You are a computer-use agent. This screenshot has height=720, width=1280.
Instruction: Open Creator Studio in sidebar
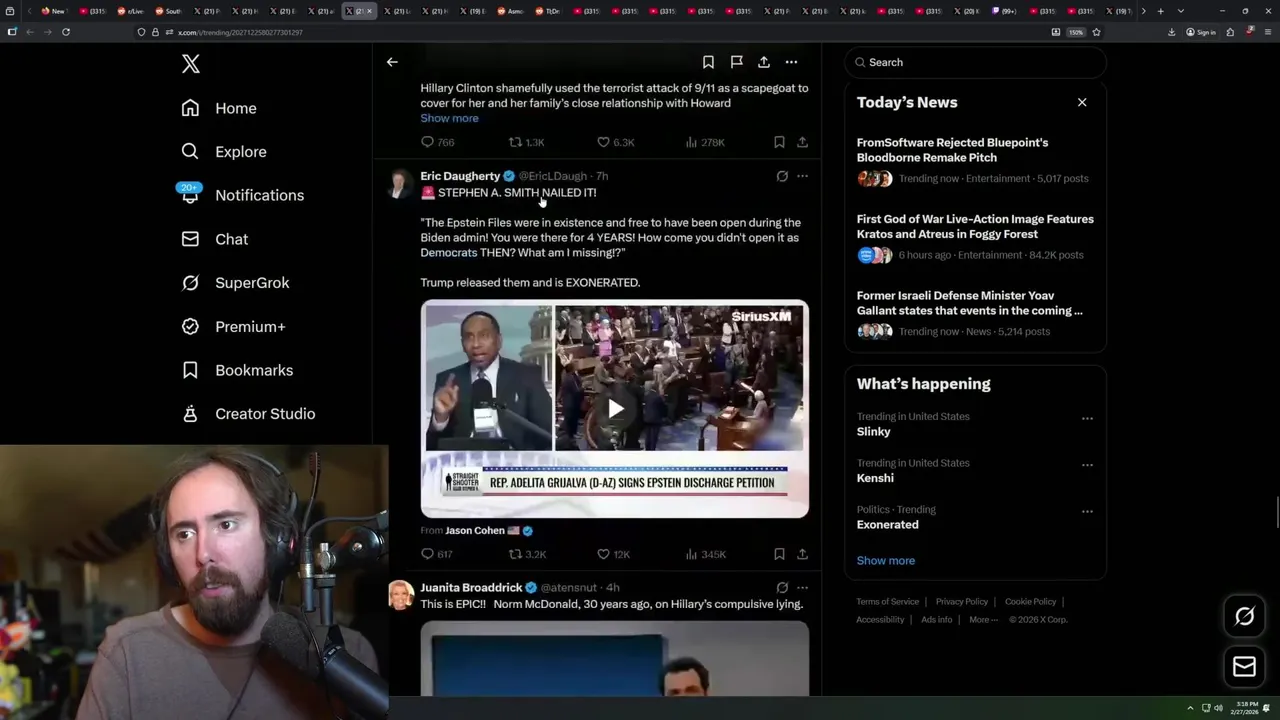248,414
